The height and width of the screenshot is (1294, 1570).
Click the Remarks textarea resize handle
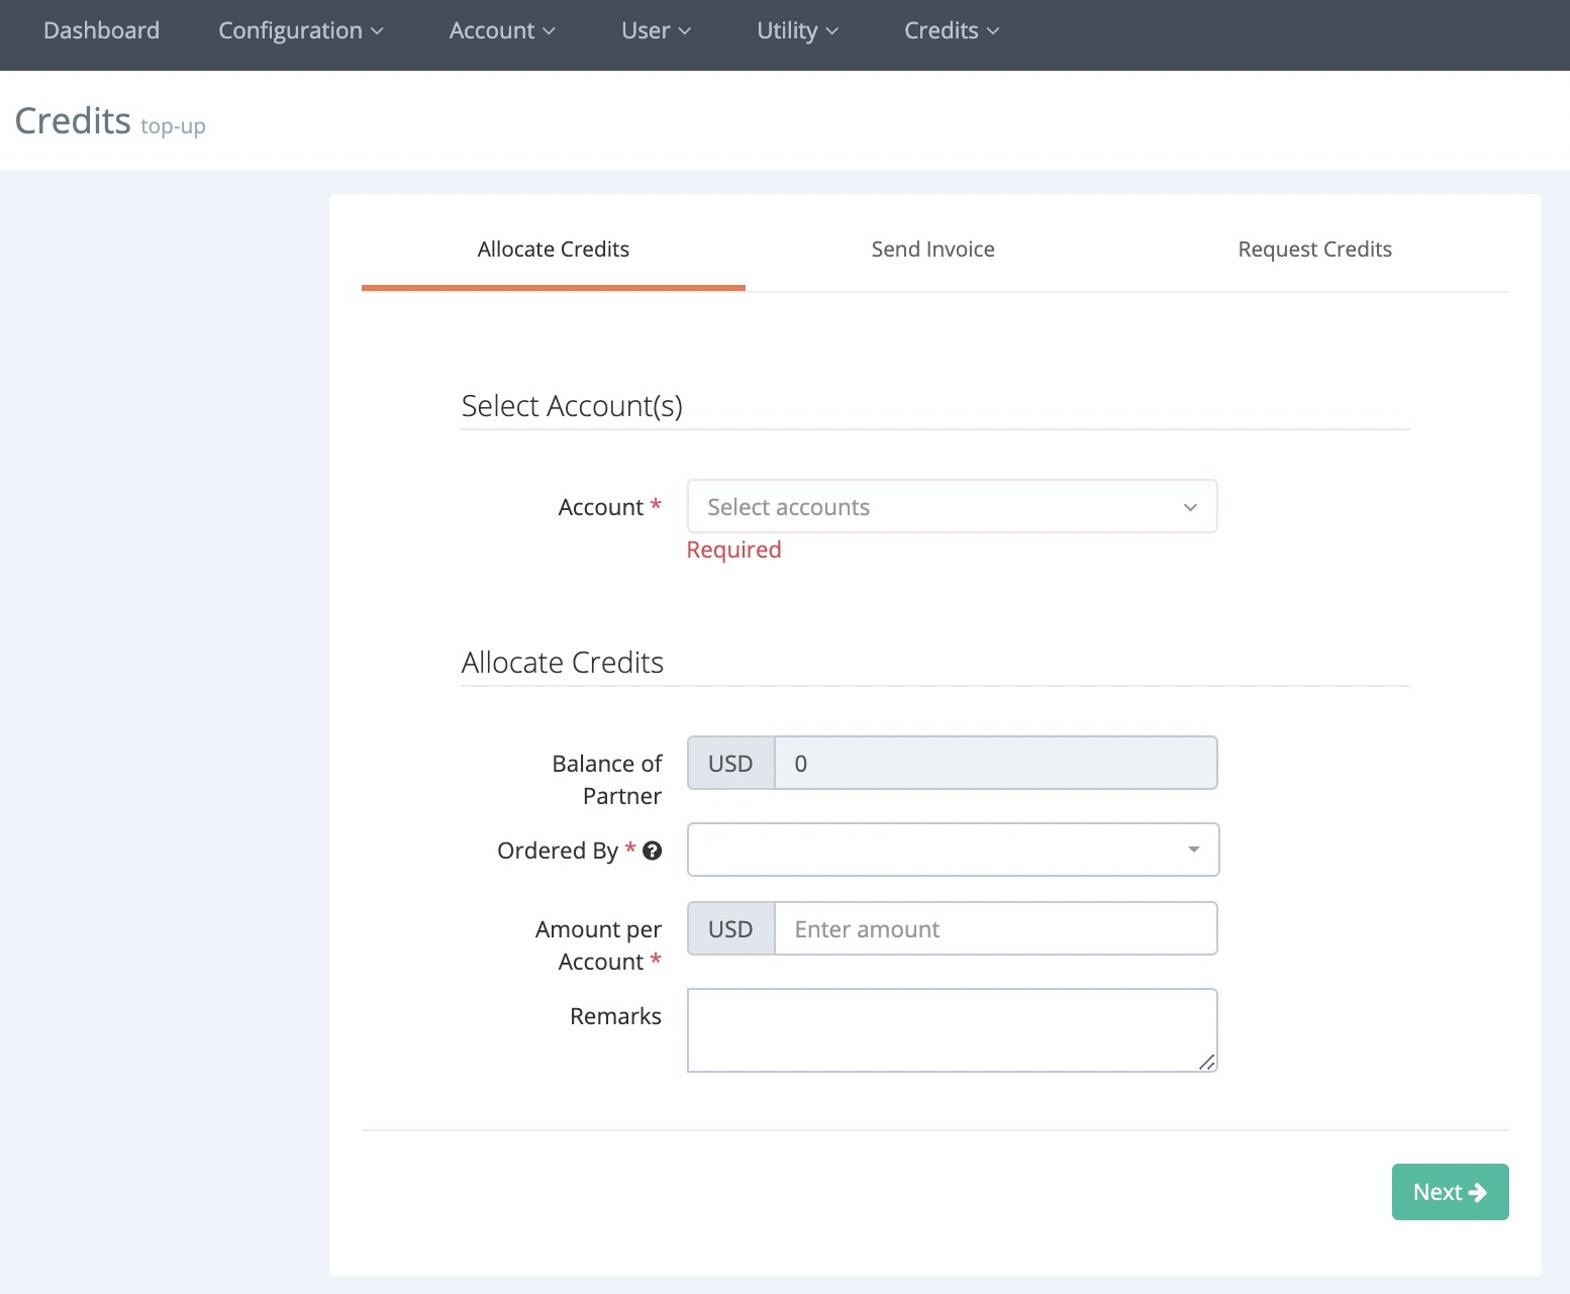1206,1062
